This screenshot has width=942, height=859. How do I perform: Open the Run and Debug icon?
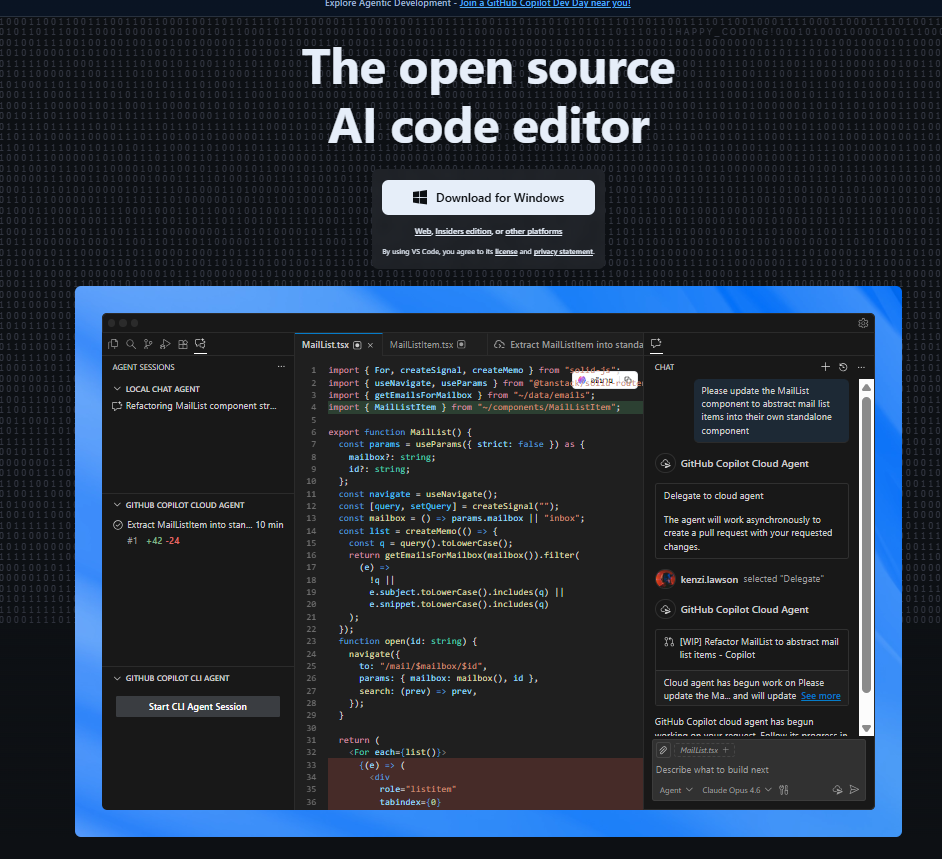(x=166, y=344)
